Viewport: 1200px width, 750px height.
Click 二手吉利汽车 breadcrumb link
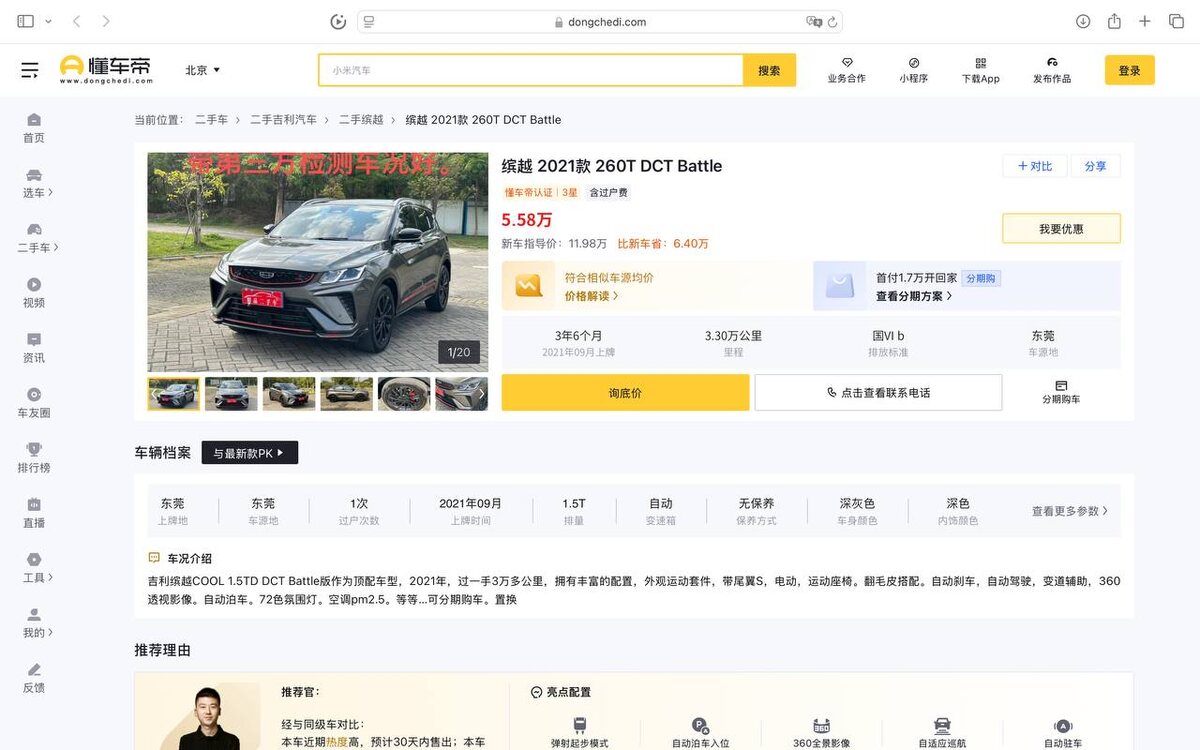click(x=283, y=120)
